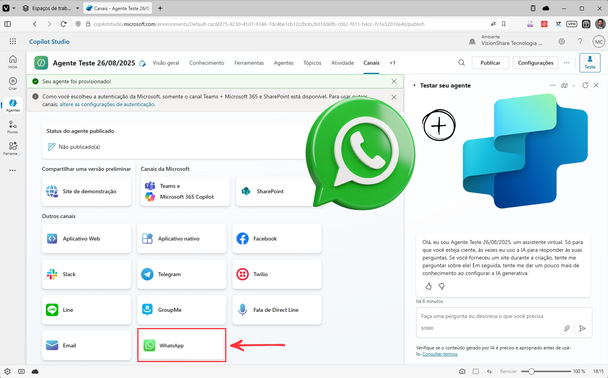Open Configurações button
Viewport: 608px width, 378px height.
(x=535, y=62)
